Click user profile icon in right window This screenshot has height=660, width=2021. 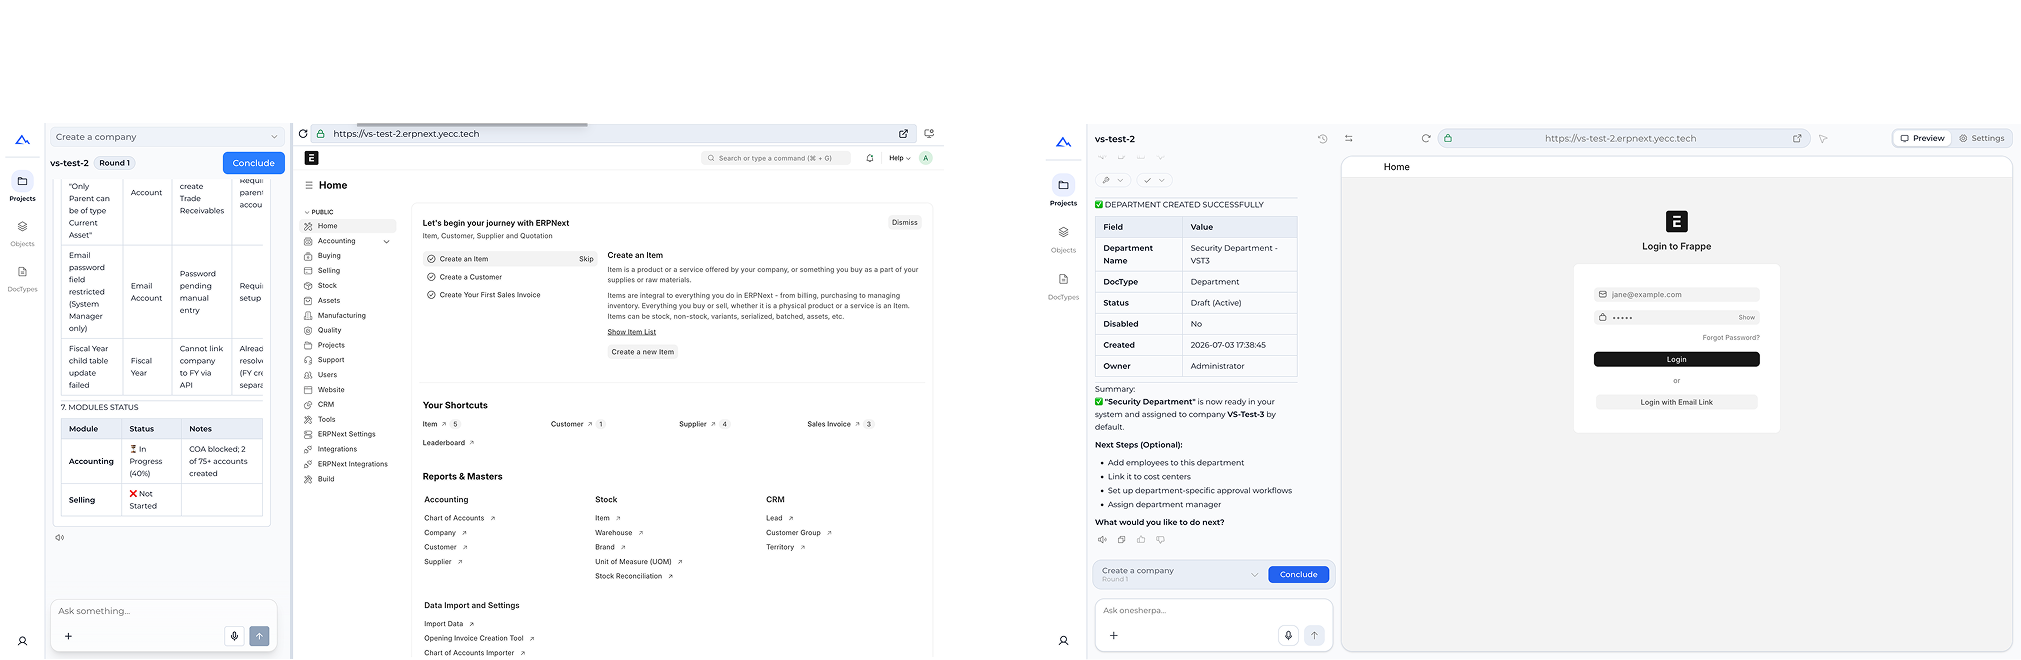1063,641
